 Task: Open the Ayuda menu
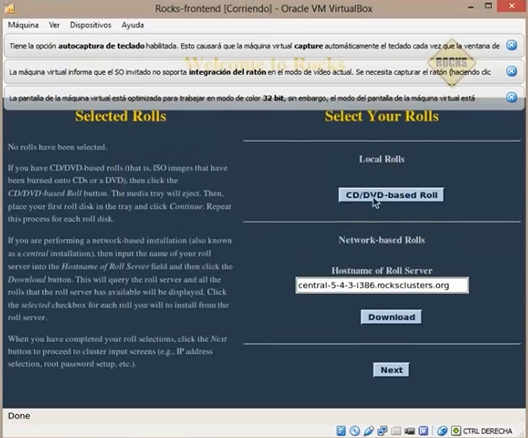tap(133, 25)
